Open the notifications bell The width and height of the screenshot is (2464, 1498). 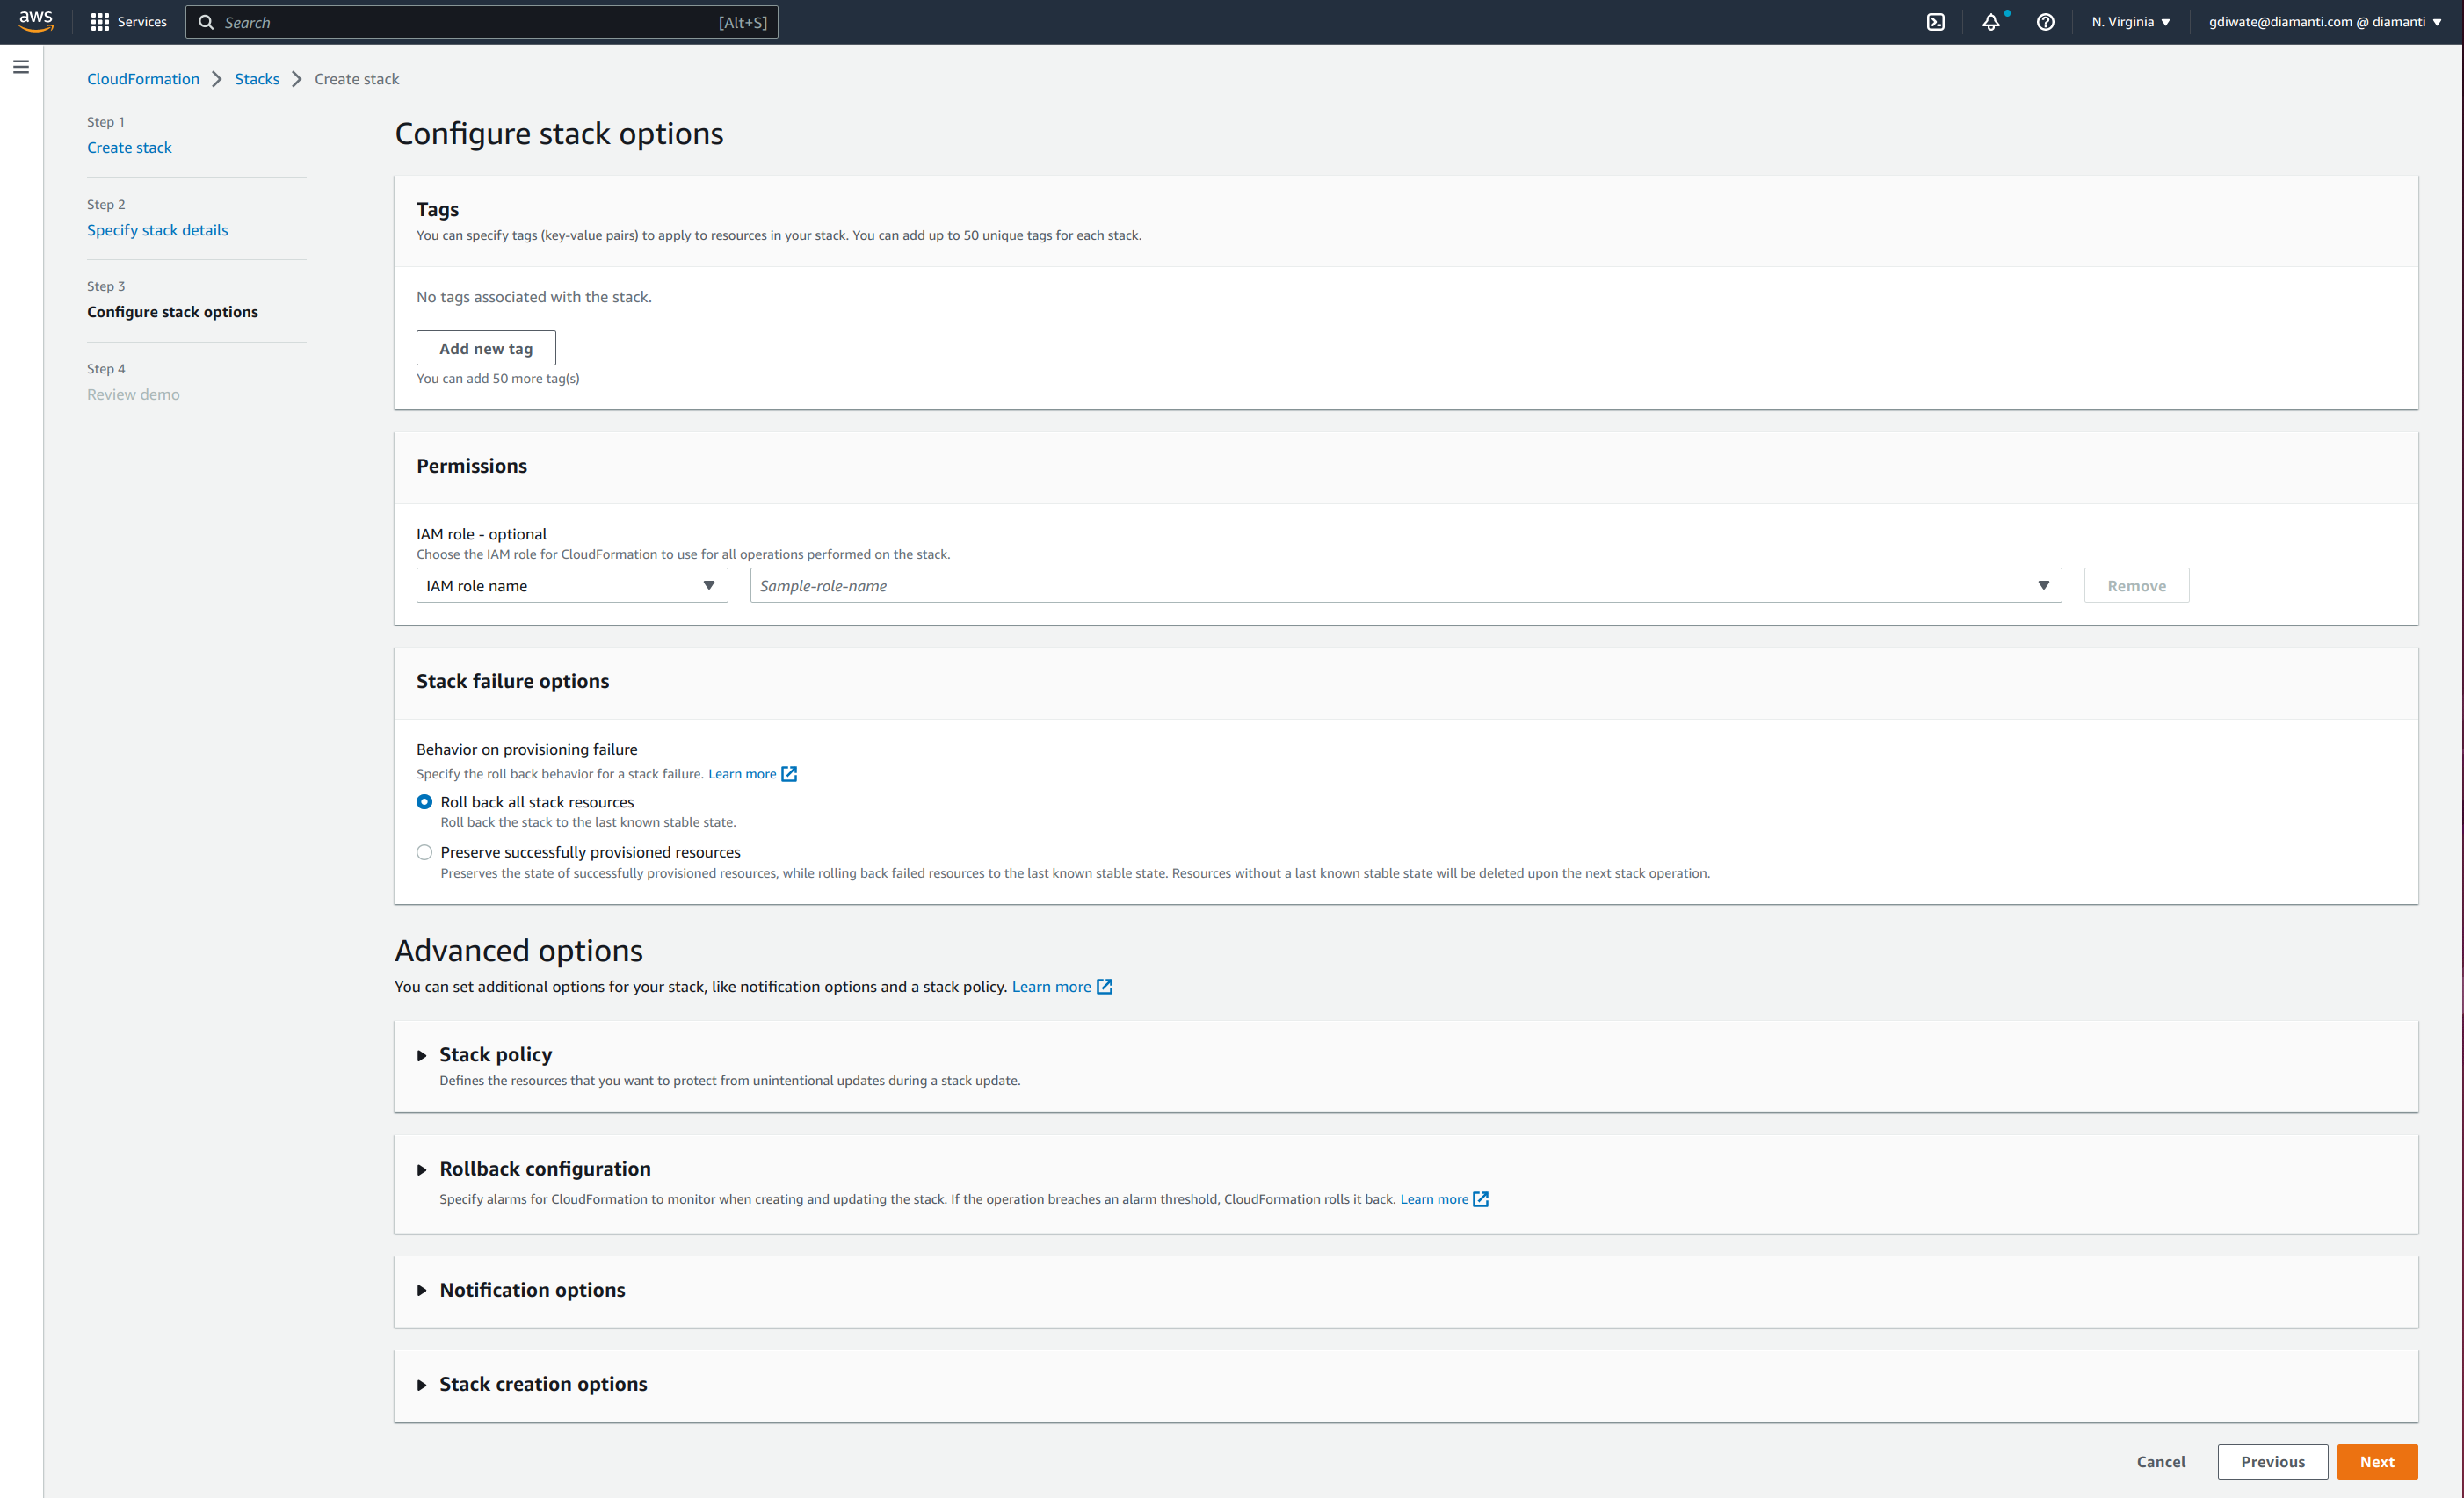click(1991, 22)
